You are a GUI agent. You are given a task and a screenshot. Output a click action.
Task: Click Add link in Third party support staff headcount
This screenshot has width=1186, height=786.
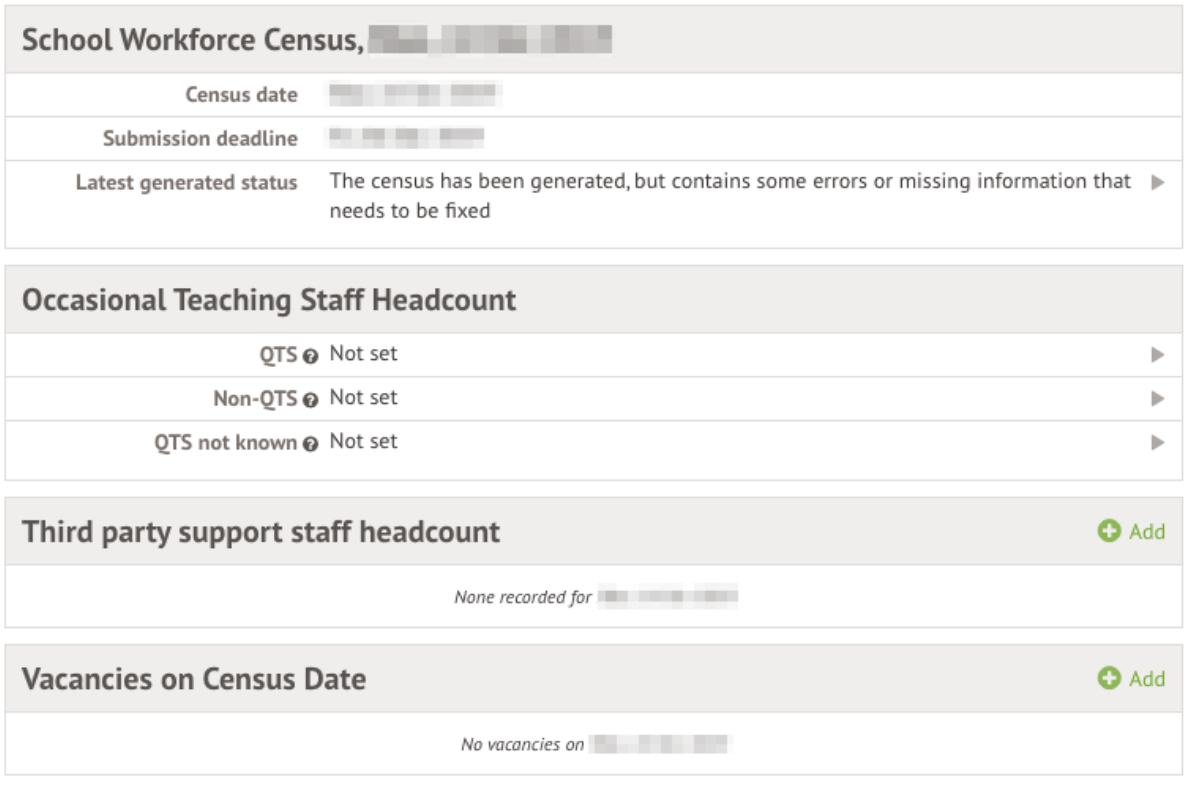pyautogui.click(x=1147, y=532)
